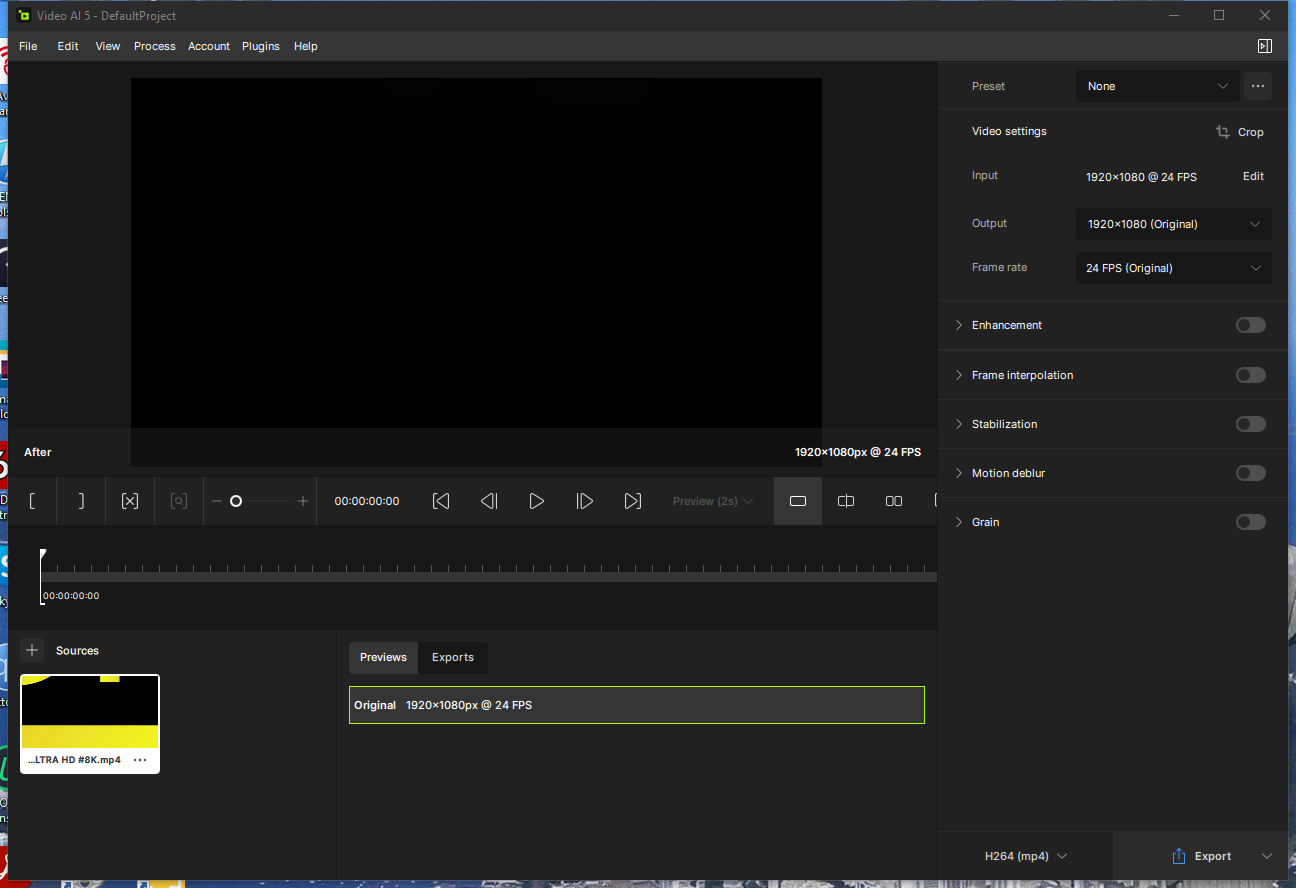Click the timeline zoom slider handle

236,501
